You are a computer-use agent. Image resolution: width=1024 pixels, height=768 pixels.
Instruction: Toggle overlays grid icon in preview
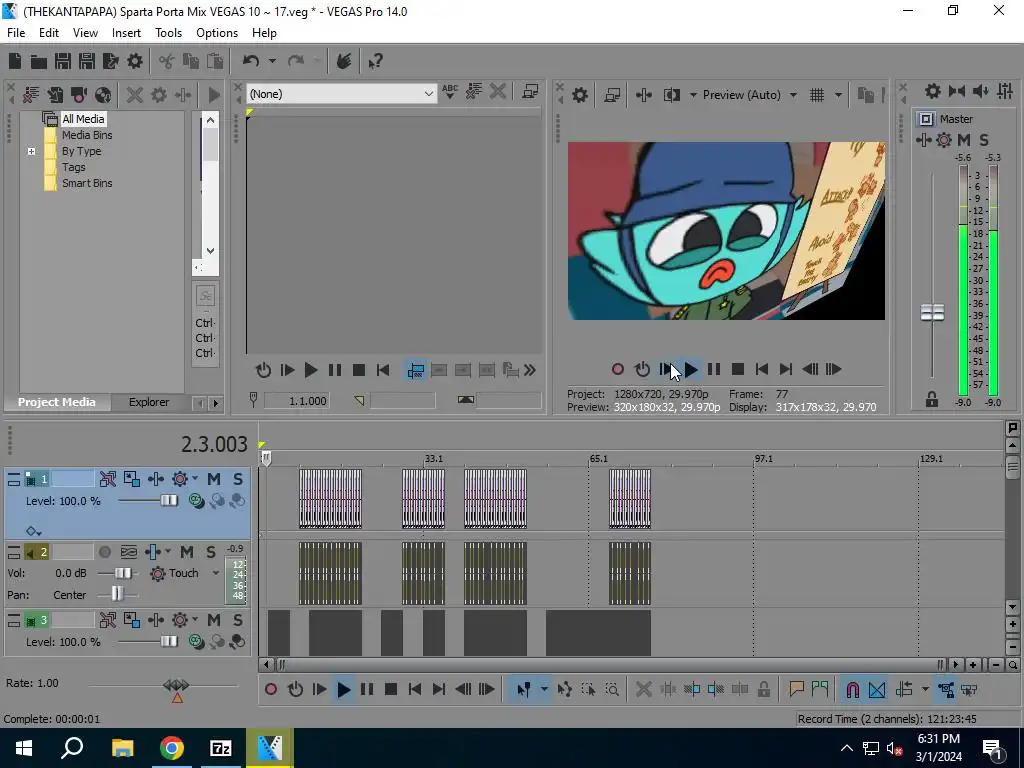pos(817,95)
